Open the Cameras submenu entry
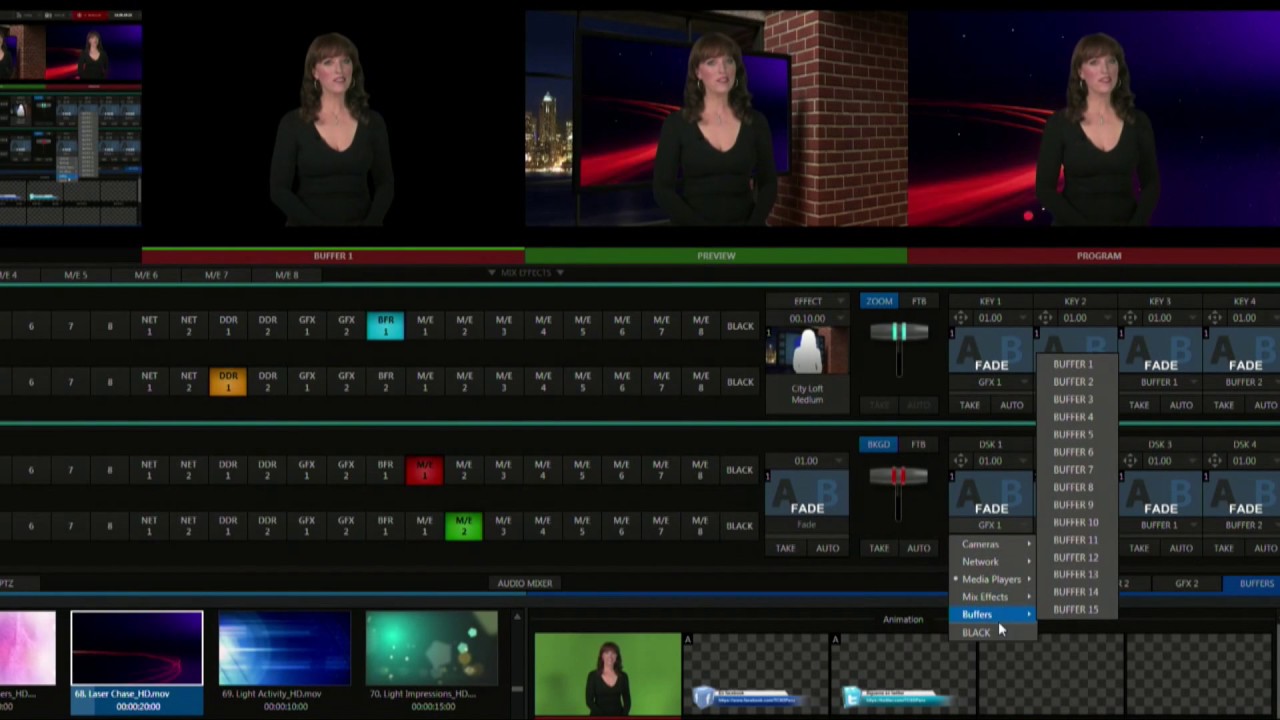Image resolution: width=1280 pixels, height=720 pixels. pyautogui.click(x=992, y=544)
